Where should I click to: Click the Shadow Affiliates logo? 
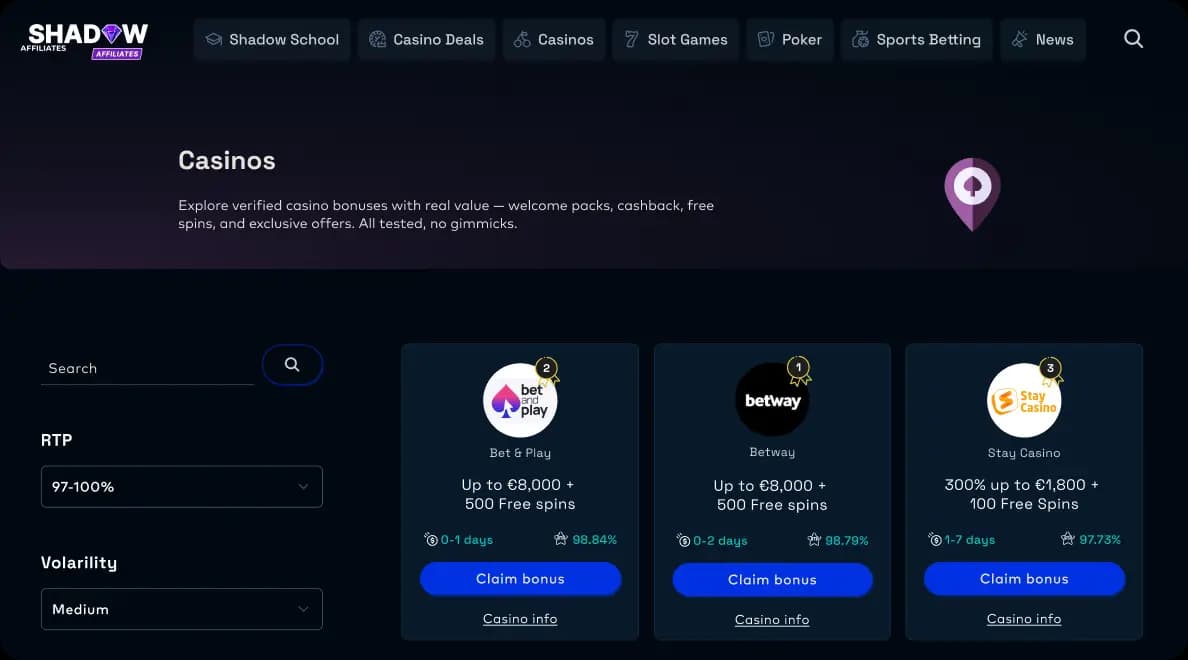click(85, 39)
